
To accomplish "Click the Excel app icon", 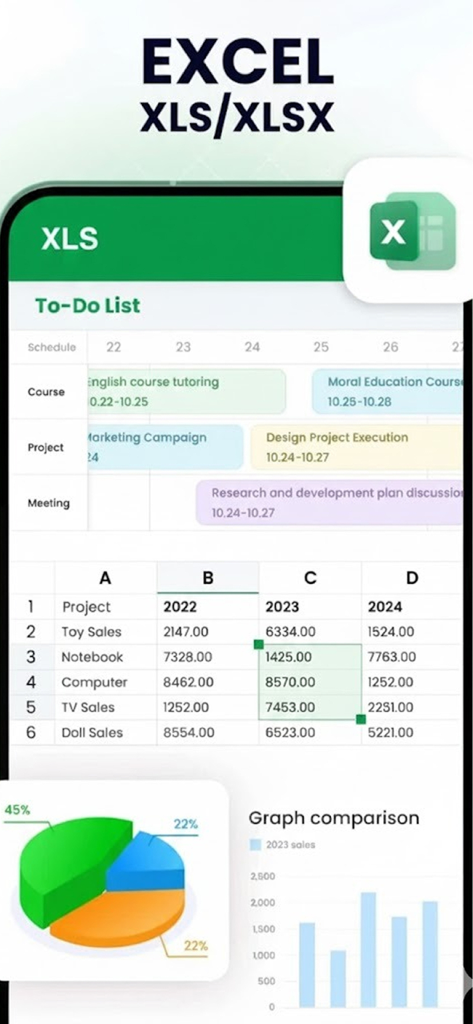I will click(x=413, y=231).
